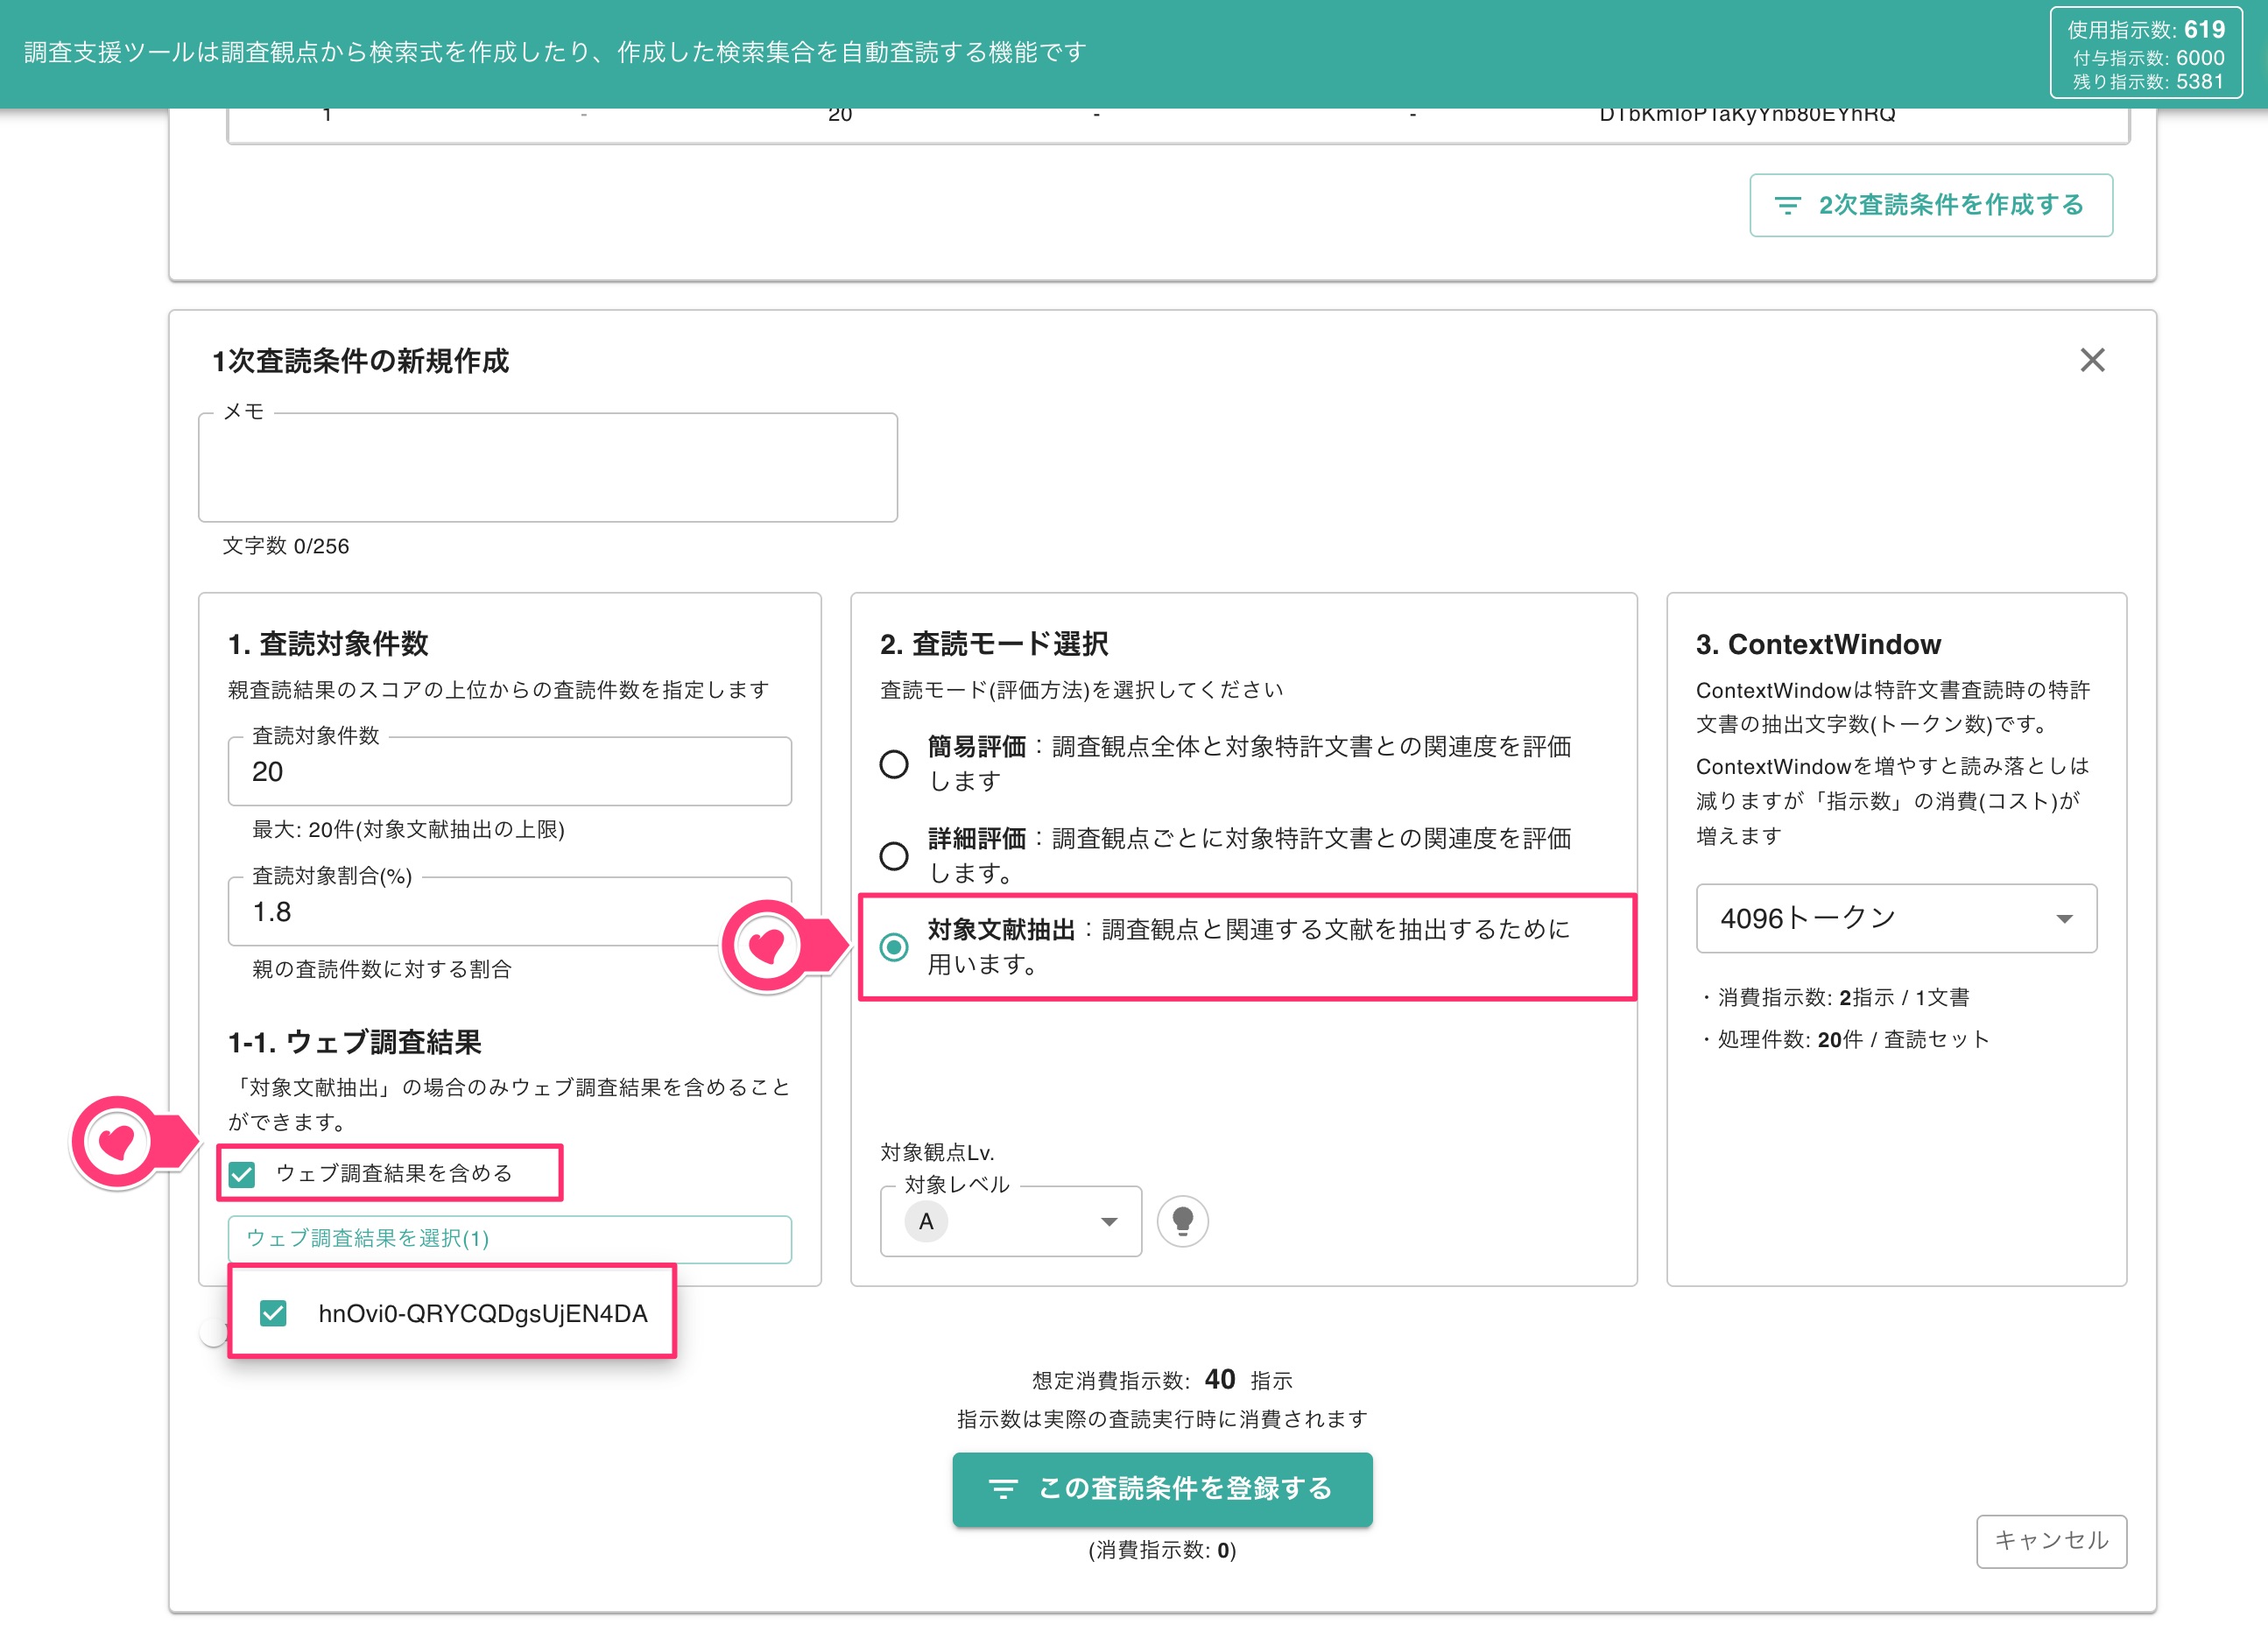2268x1625 pixels.
Task: Click the text 最大: 20件(対象文献抽出の上限)
Action: click(x=408, y=829)
